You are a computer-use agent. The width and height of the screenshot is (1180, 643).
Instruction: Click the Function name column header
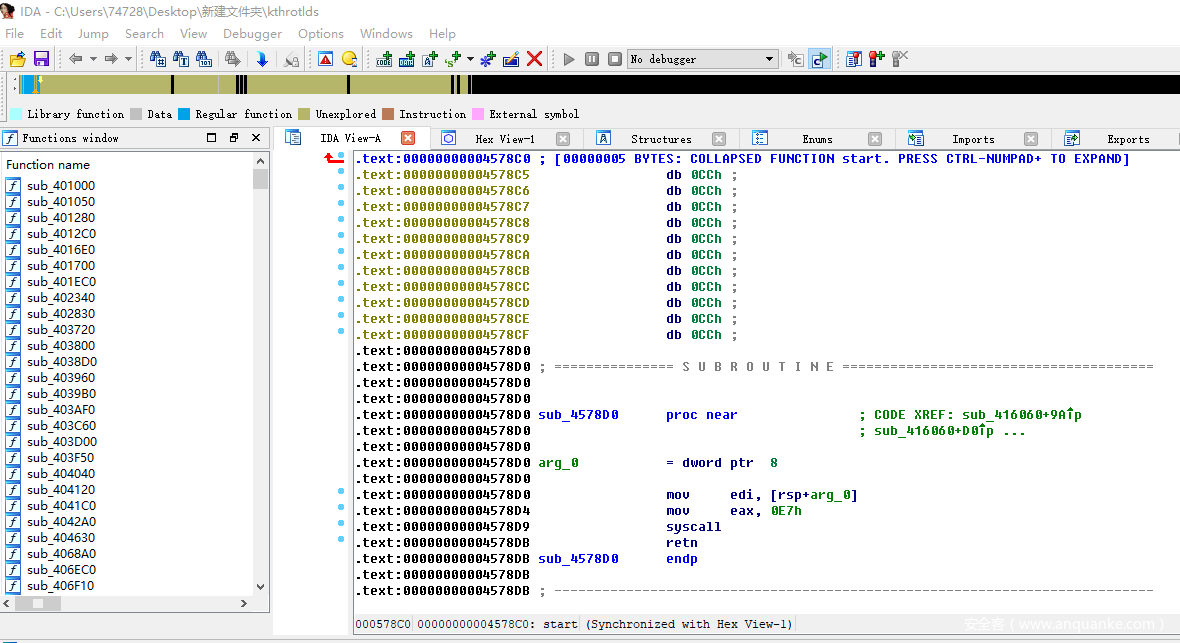click(48, 164)
